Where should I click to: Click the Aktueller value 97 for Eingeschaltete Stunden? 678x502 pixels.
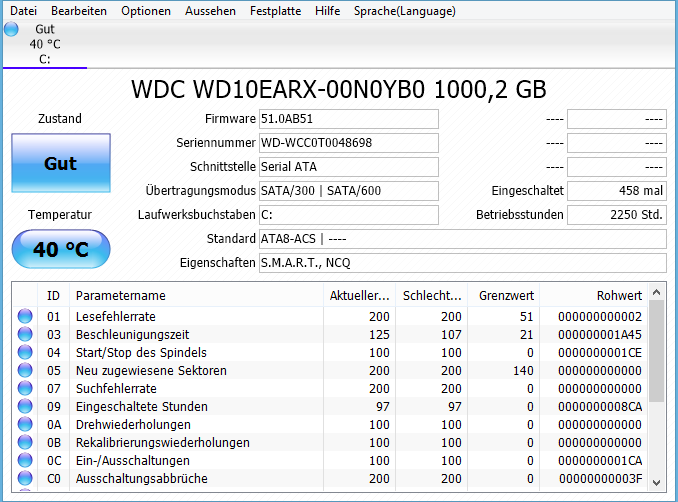[382, 406]
